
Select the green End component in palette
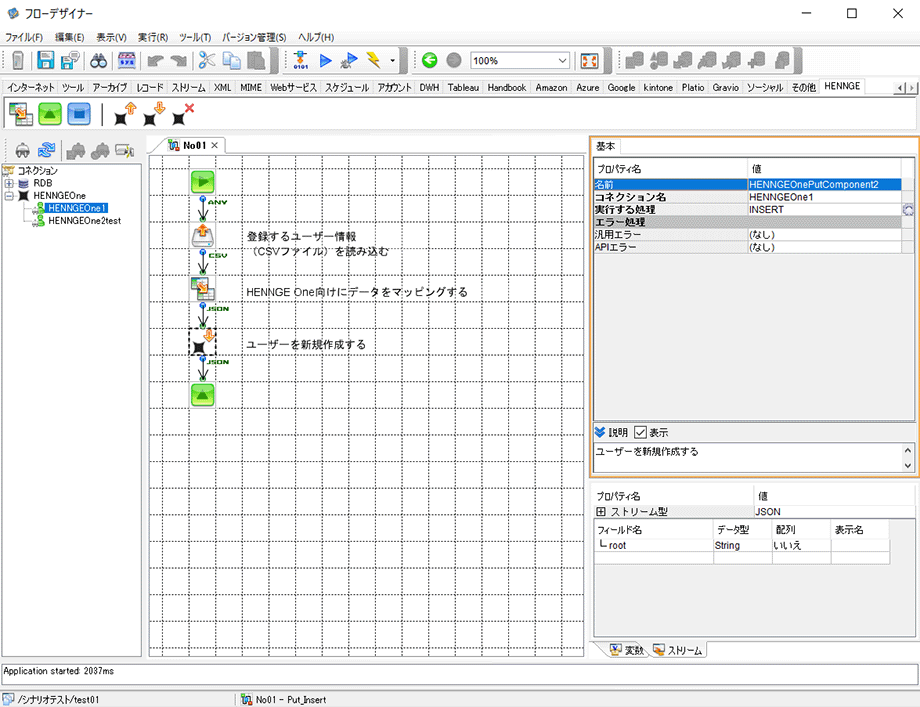[x=50, y=113]
